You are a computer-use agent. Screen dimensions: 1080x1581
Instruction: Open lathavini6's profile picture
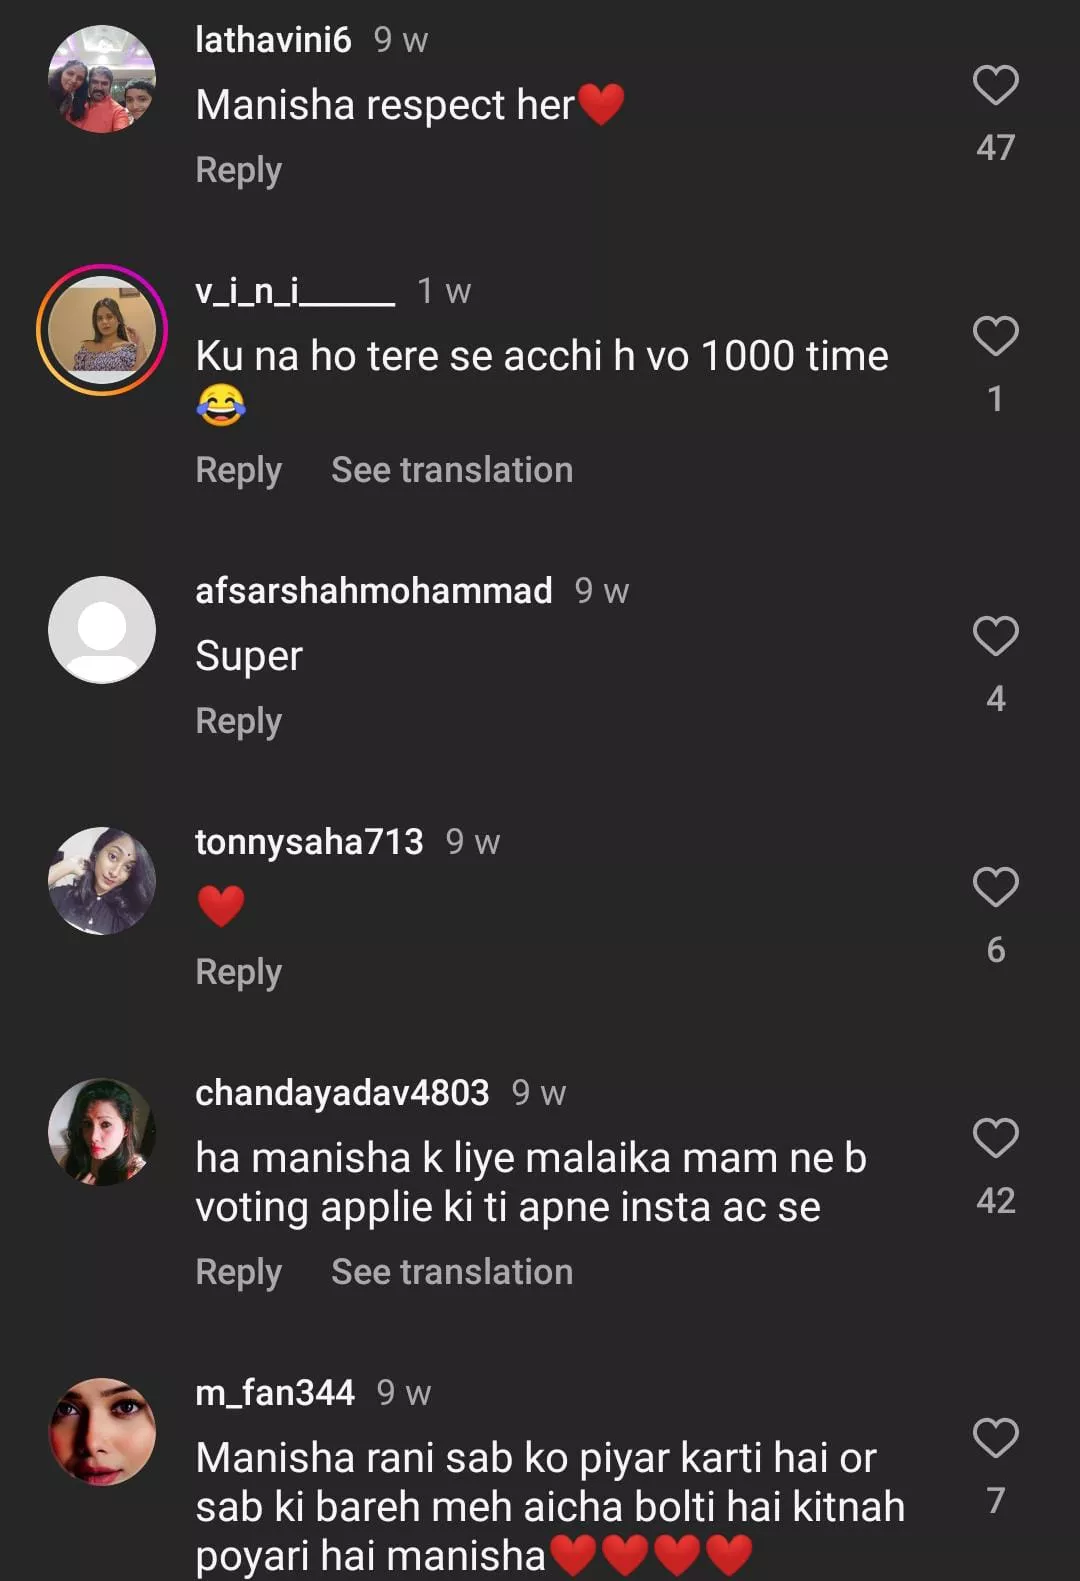(x=102, y=80)
